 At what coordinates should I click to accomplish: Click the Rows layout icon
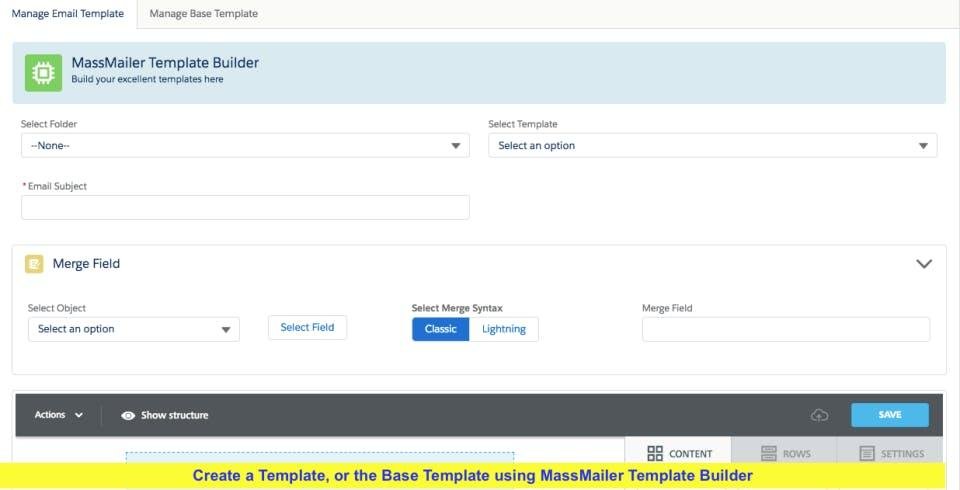(769, 453)
